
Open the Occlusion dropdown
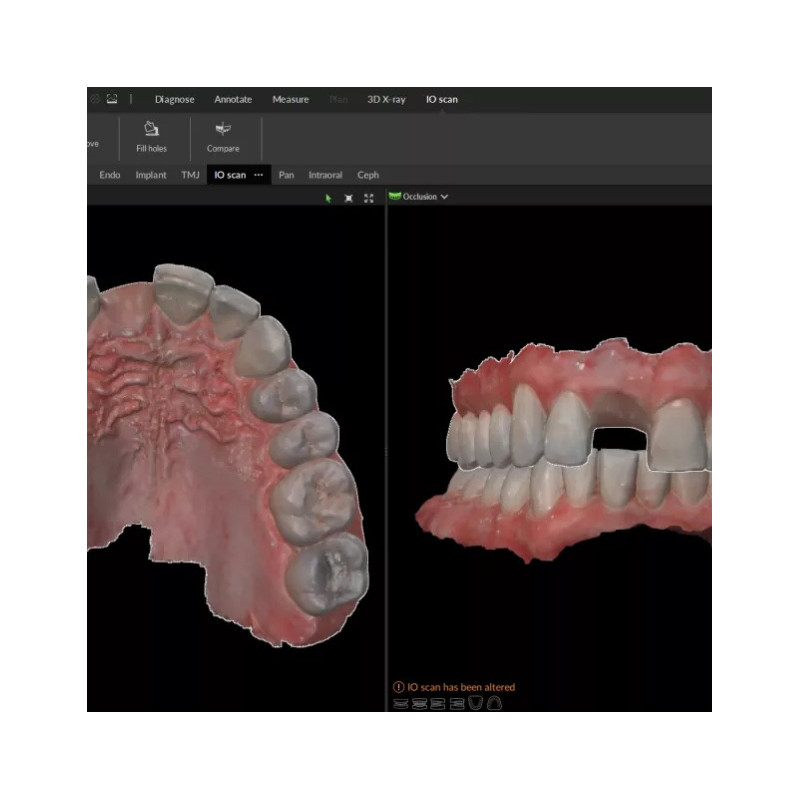[x=419, y=197]
